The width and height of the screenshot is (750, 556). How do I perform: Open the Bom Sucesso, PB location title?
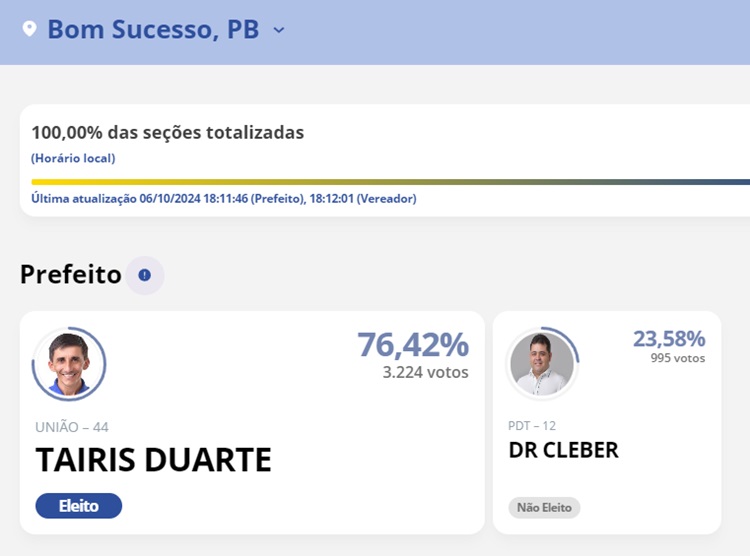pos(152,29)
